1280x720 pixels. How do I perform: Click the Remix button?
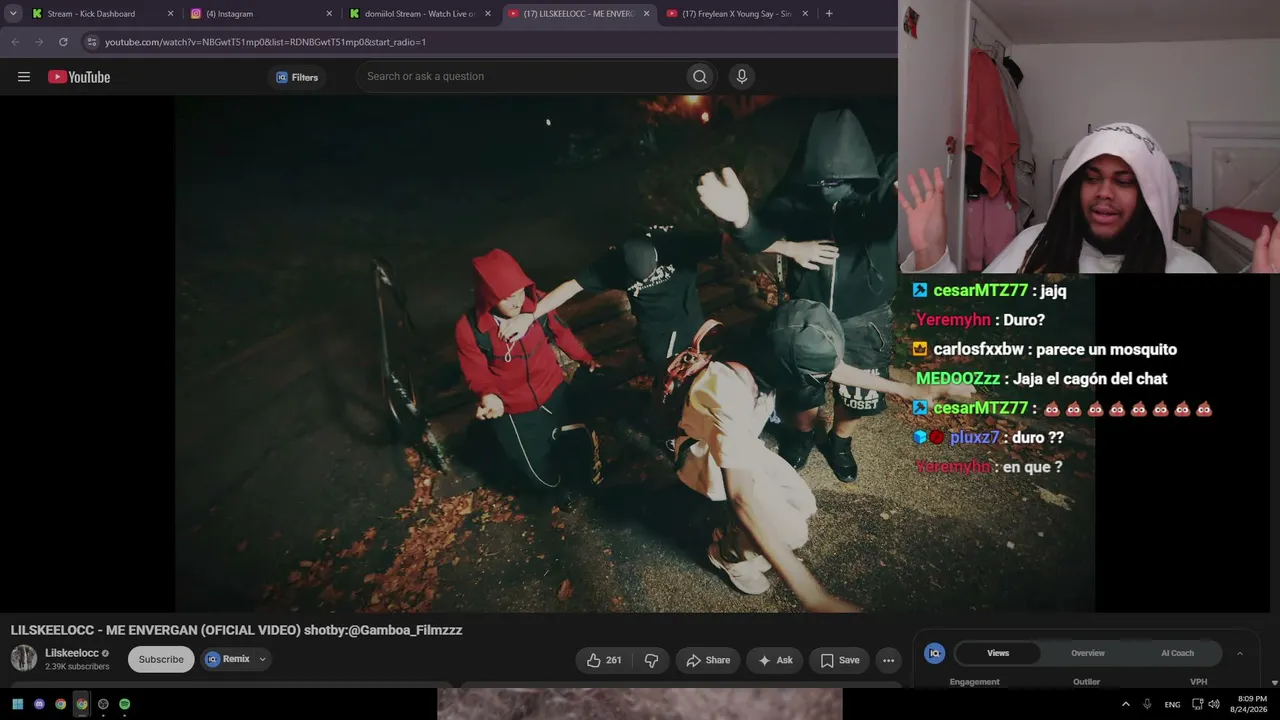[227, 659]
